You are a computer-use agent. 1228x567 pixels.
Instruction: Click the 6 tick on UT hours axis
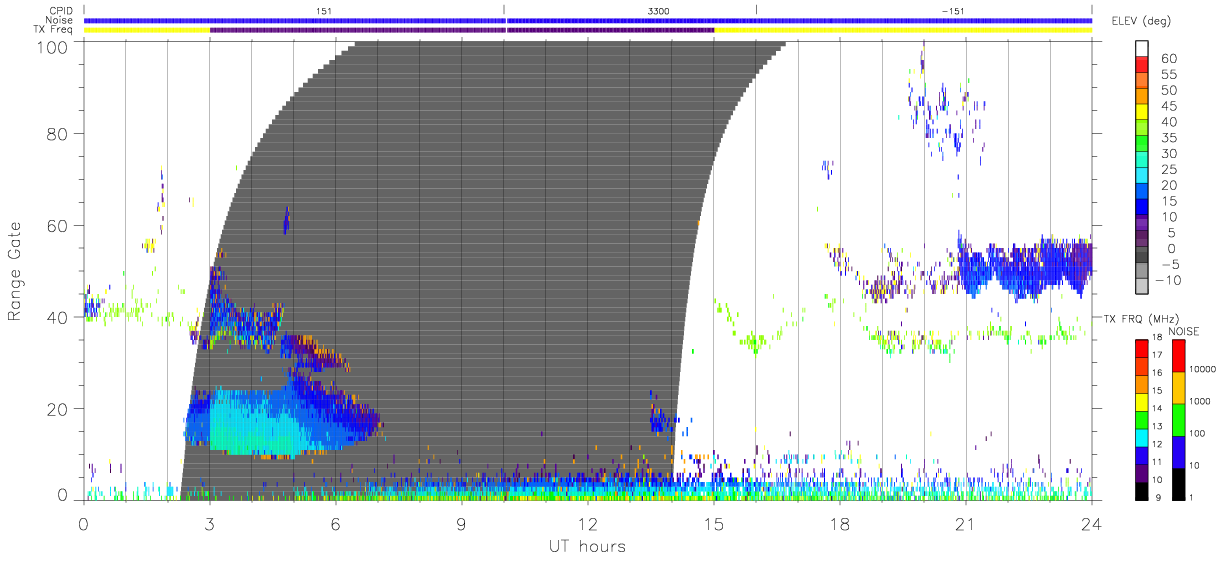click(x=336, y=522)
